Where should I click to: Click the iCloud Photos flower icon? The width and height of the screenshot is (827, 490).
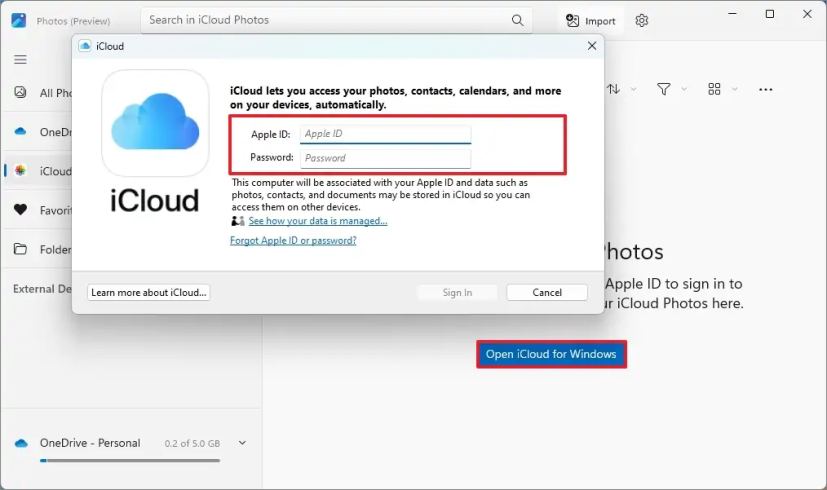pos(20,170)
